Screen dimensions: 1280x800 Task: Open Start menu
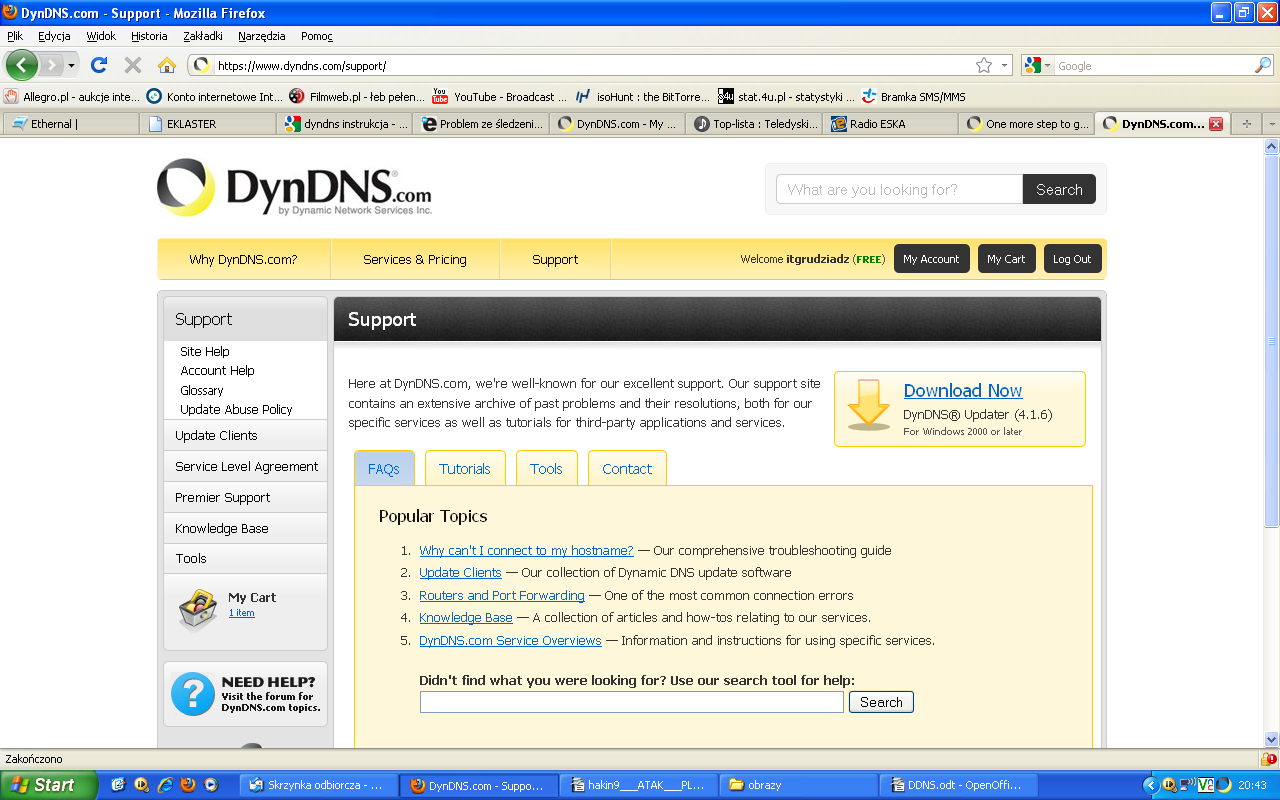pos(48,785)
